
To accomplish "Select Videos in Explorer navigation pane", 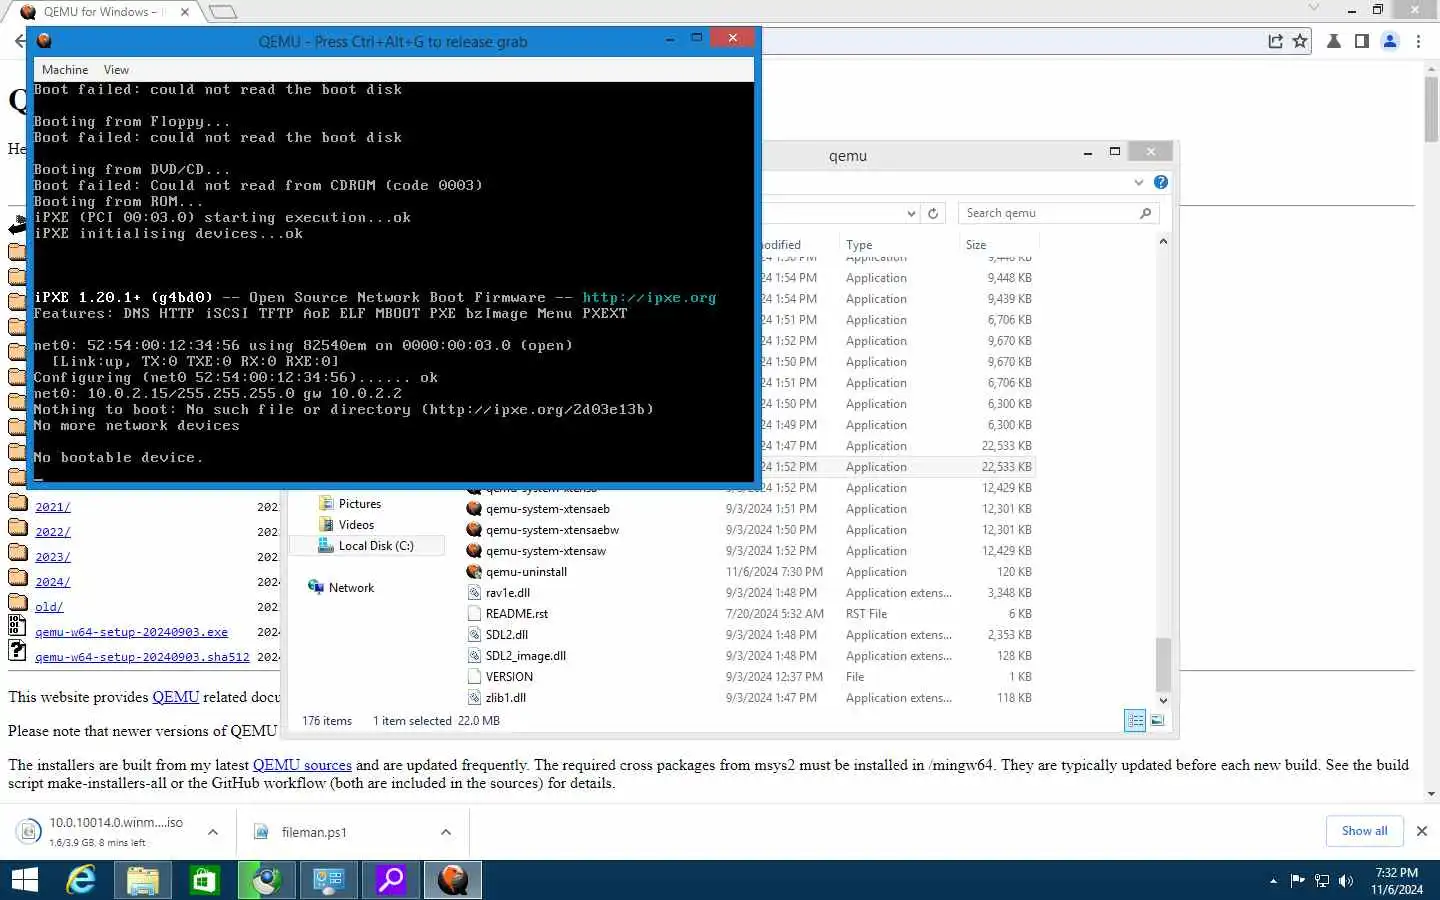I will pyautogui.click(x=346, y=525).
